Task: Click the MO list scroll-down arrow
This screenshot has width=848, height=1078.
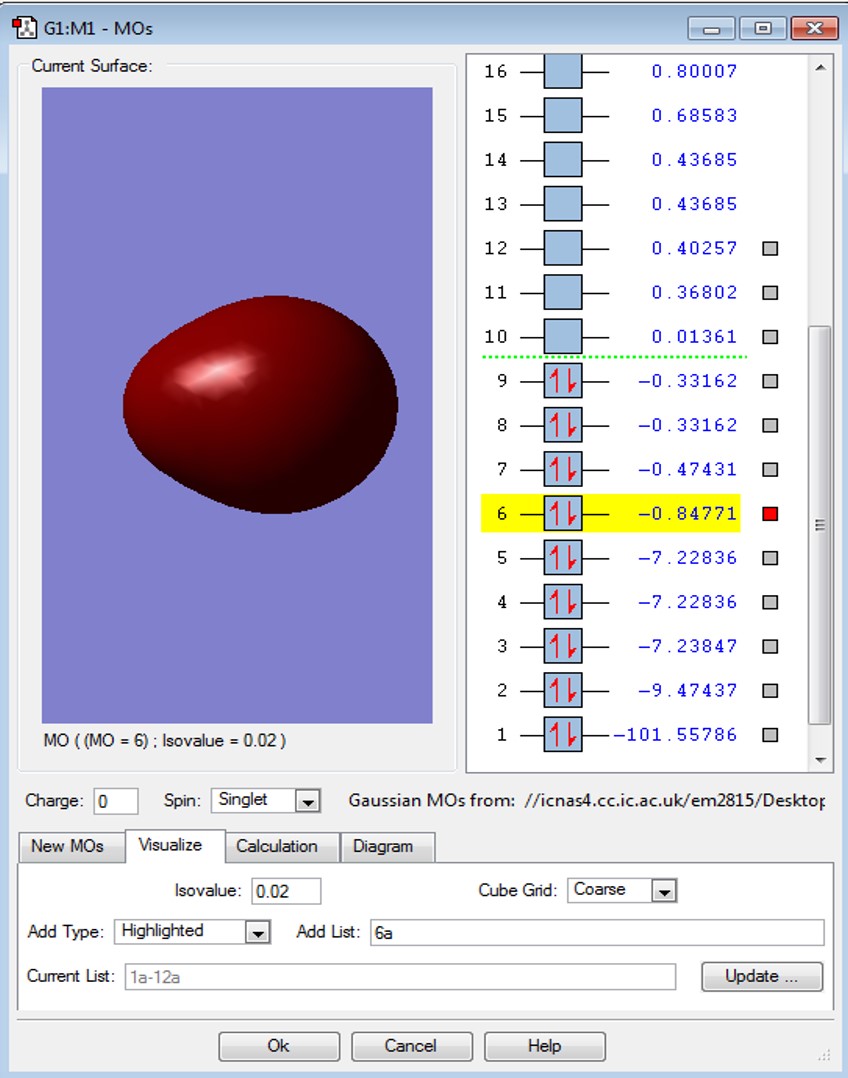Action: [x=820, y=760]
